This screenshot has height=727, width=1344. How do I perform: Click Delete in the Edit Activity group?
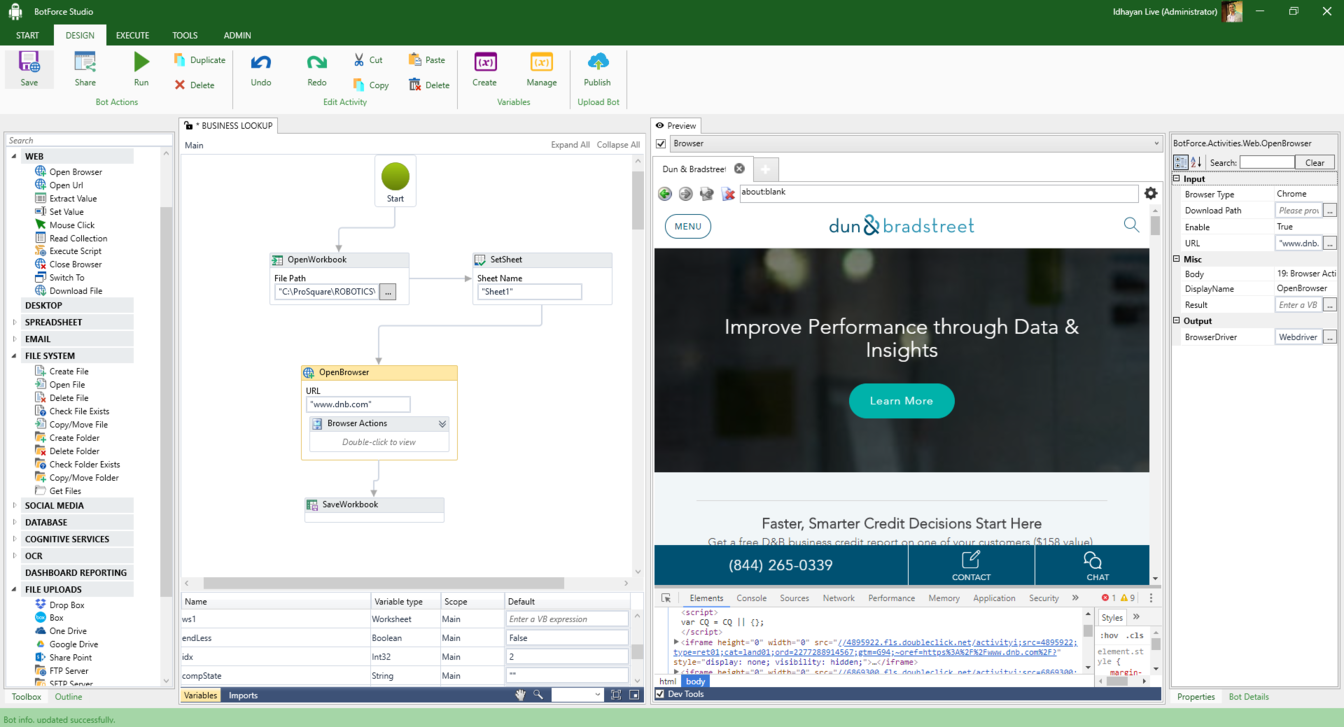429,85
